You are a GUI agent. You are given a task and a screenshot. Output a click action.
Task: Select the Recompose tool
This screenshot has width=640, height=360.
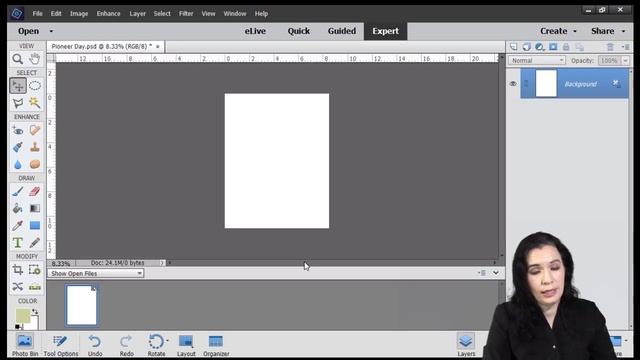(35, 270)
